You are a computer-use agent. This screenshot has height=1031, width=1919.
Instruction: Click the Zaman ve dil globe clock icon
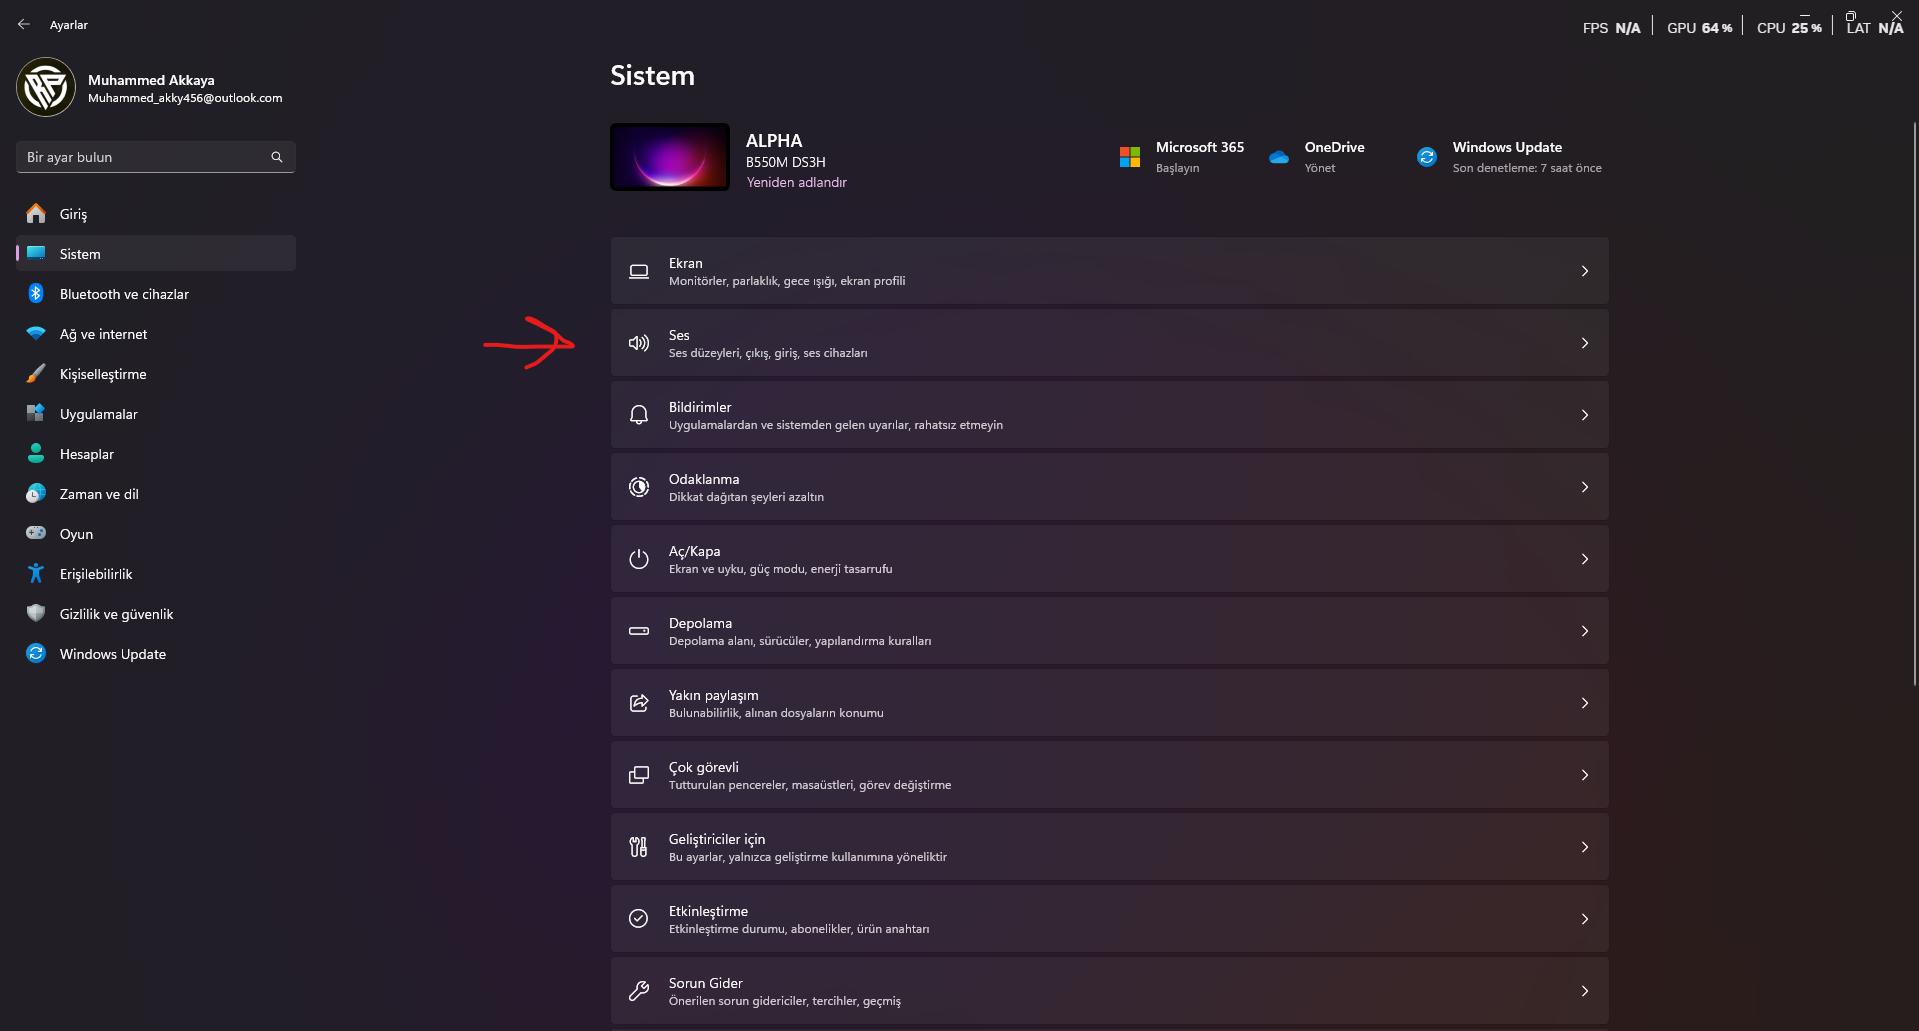36,493
